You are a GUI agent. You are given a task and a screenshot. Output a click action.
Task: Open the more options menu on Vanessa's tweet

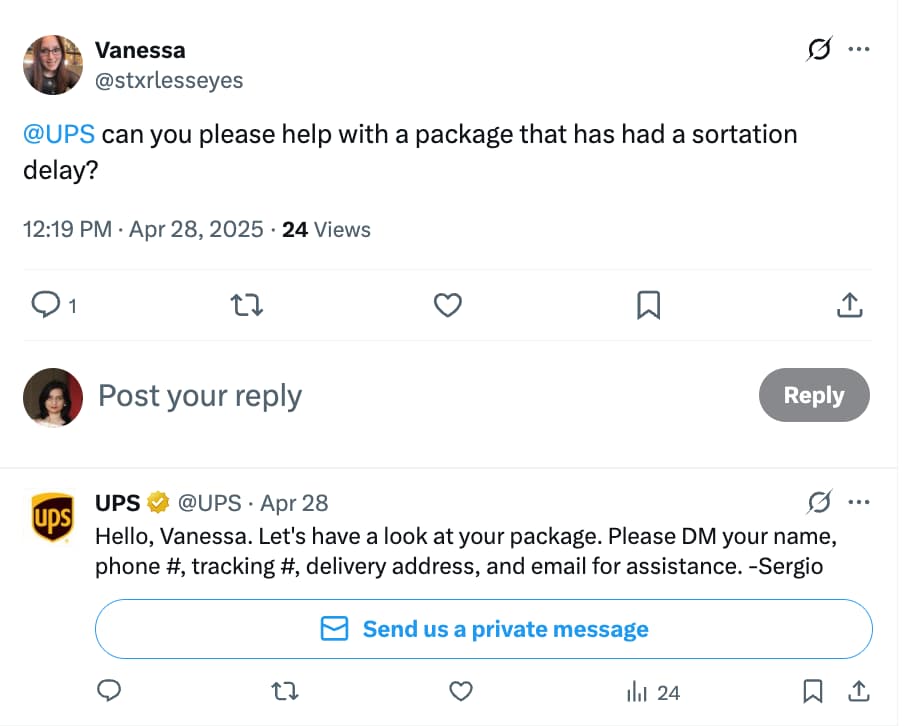(859, 49)
